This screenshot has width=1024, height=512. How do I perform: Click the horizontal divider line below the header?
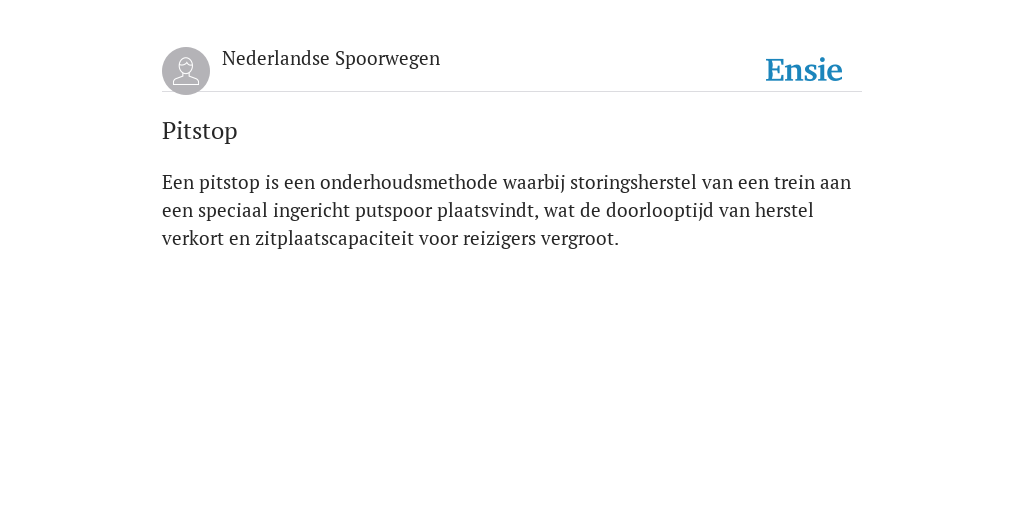tap(512, 91)
